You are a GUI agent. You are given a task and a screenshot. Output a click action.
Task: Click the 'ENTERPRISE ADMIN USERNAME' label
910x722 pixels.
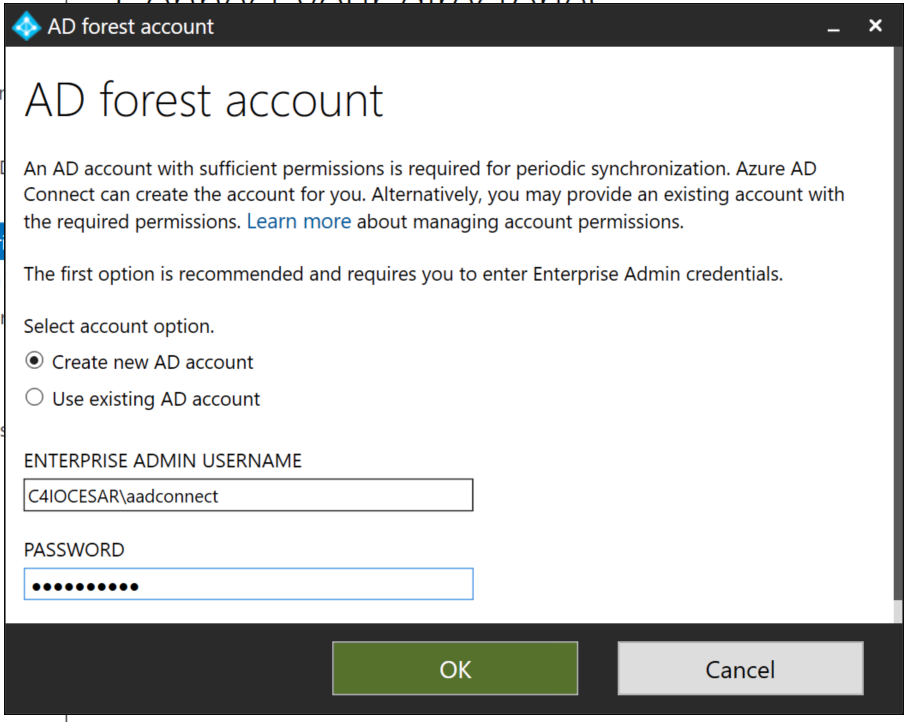coord(163,461)
